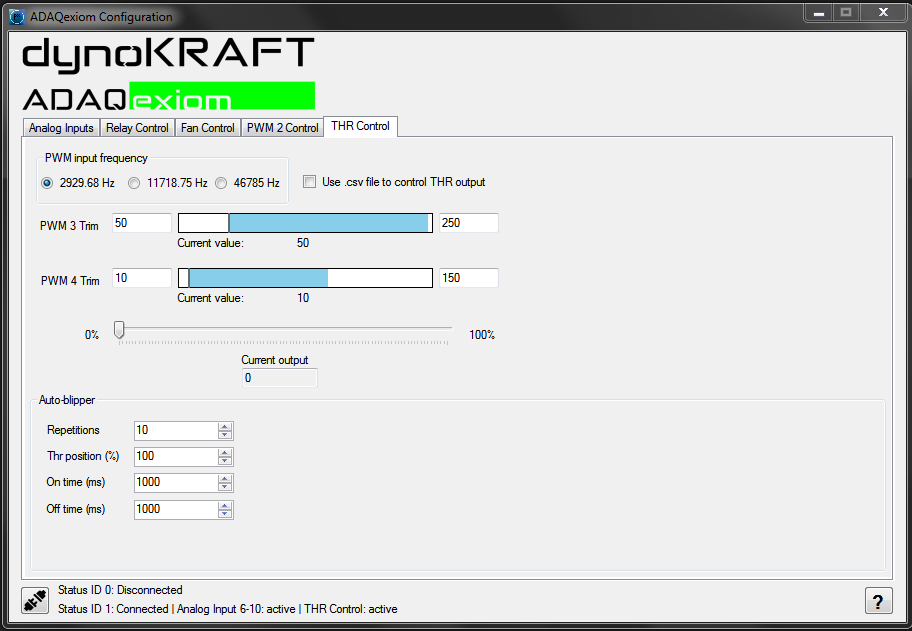Click PWM 4 Trim maximum field showing 150
The width and height of the screenshot is (912, 631).
(469, 278)
